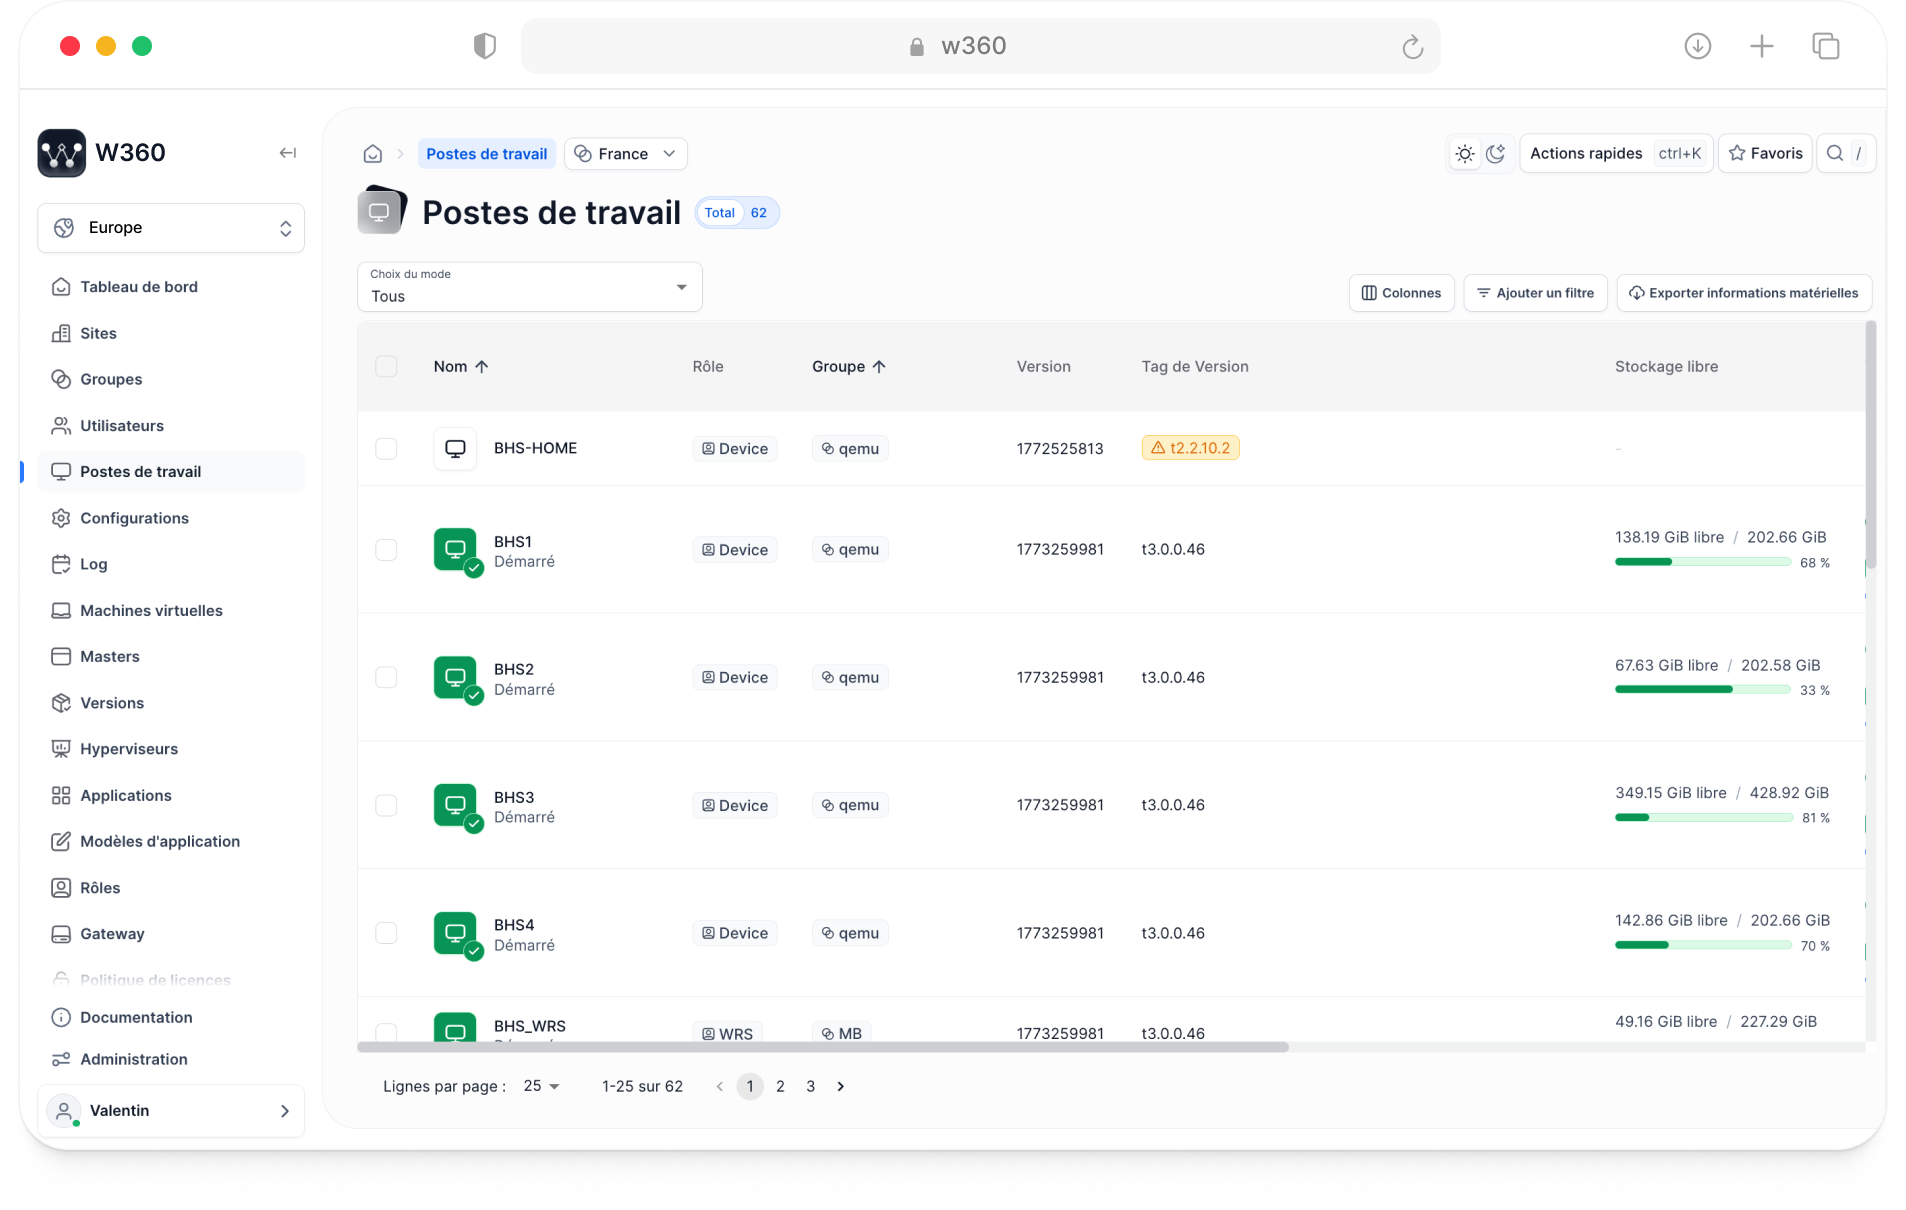Click BHS3 storage progress bar
This screenshot has width=1906, height=1210.
click(x=1703, y=818)
